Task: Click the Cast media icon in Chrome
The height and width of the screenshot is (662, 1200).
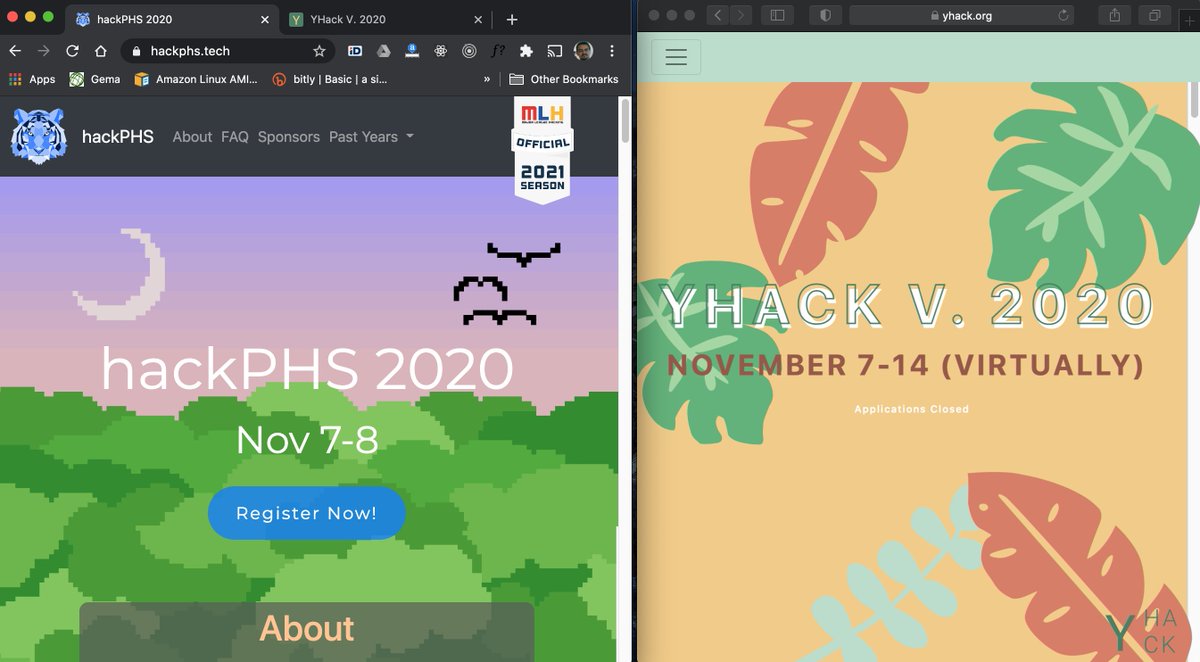Action: 554,51
